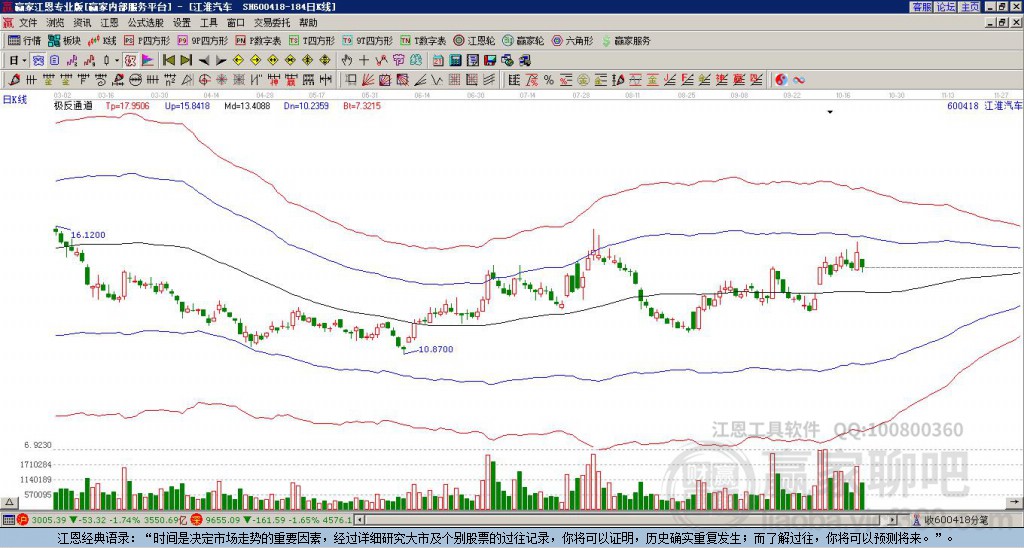Click the percent % drawing tool
This screenshot has width=1024, height=548.
(x=548, y=80)
